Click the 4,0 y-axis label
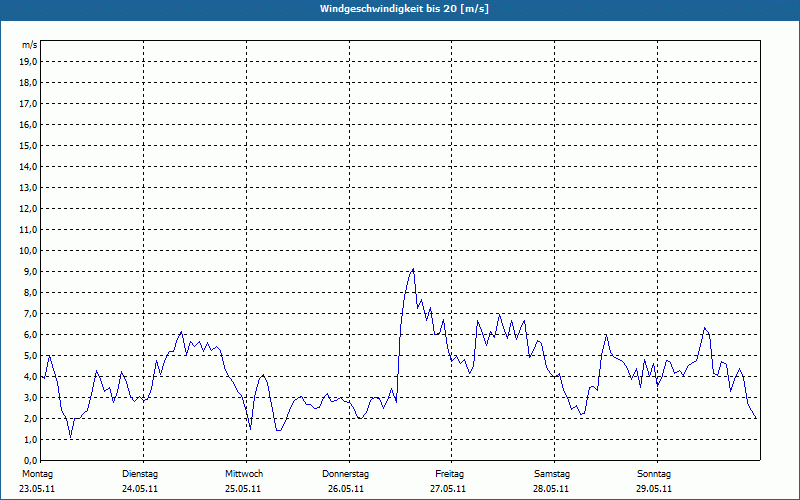800x500 pixels. (x=30, y=377)
